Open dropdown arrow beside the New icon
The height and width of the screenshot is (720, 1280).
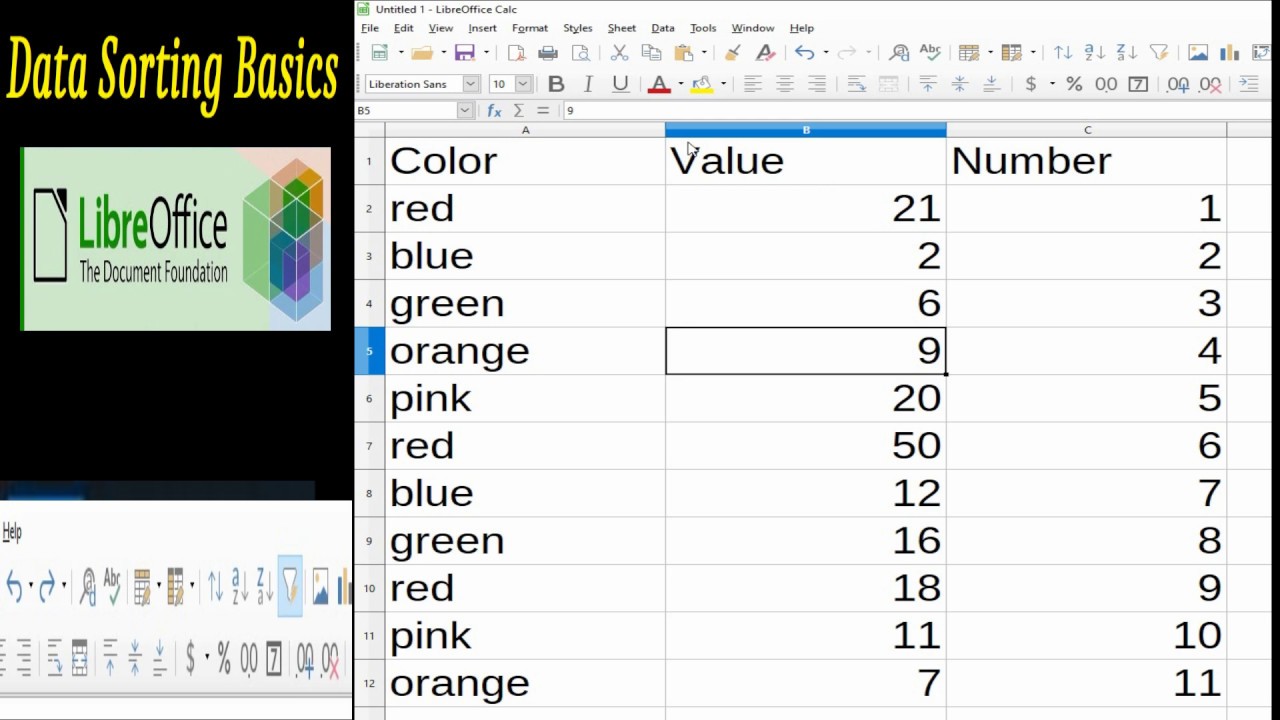(401, 53)
